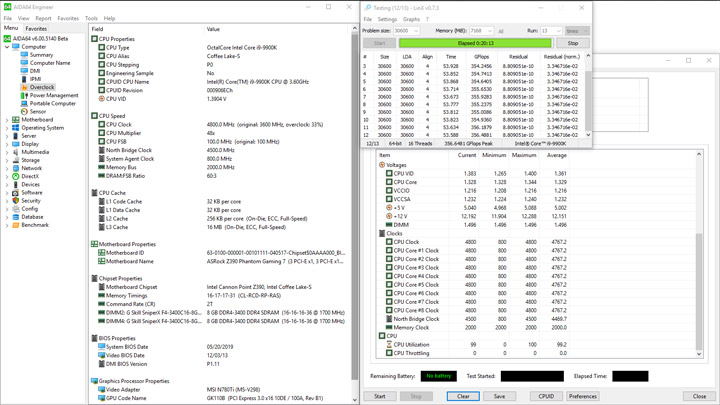Open the Report menu in AIDA64

(x=43, y=18)
